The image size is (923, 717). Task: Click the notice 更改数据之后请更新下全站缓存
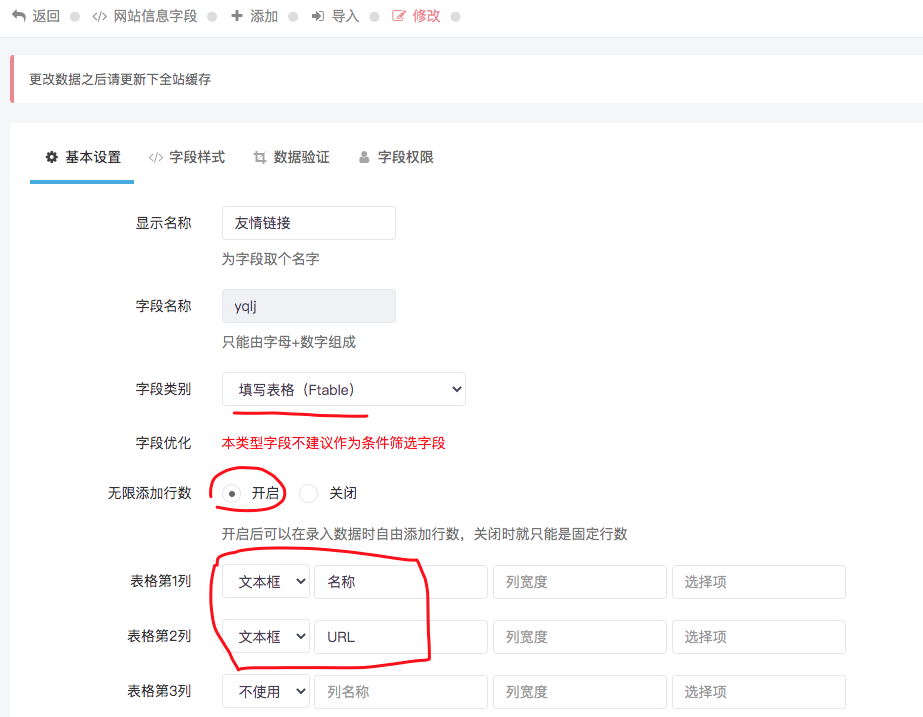coord(120,79)
